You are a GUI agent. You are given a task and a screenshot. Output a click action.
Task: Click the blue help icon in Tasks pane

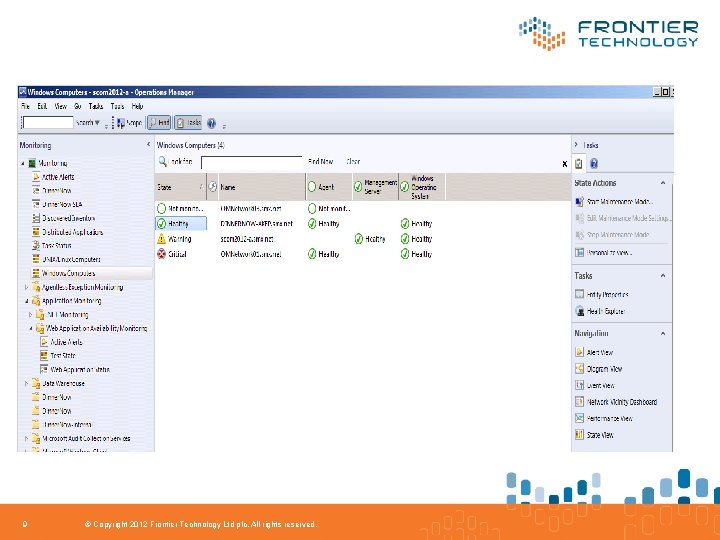click(594, 163)
